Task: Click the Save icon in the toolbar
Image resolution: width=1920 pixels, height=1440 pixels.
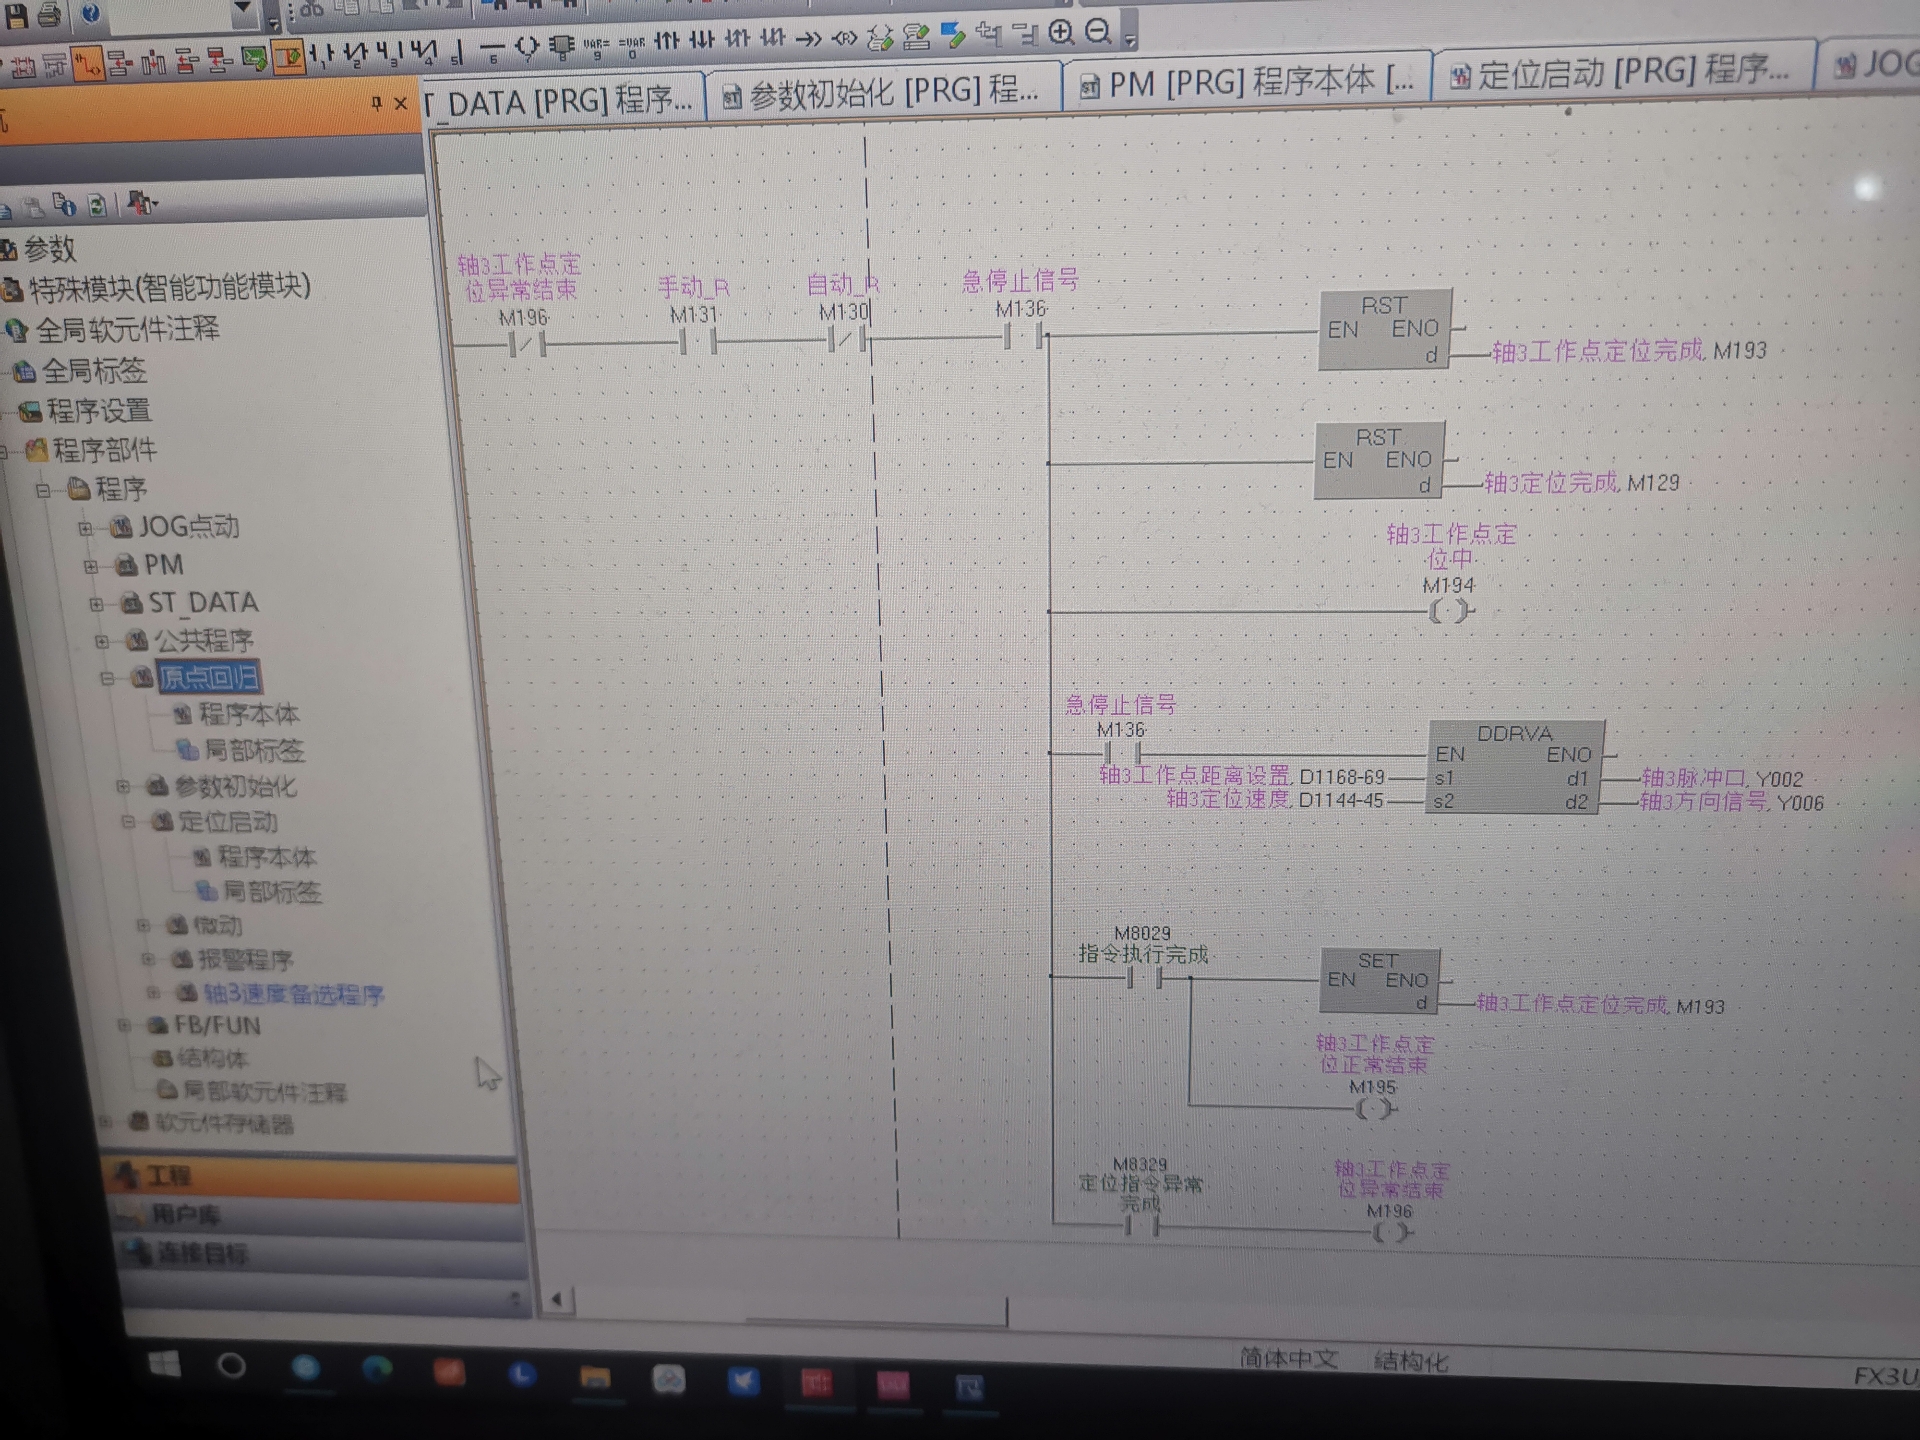Action: click(x=17, y=14)
